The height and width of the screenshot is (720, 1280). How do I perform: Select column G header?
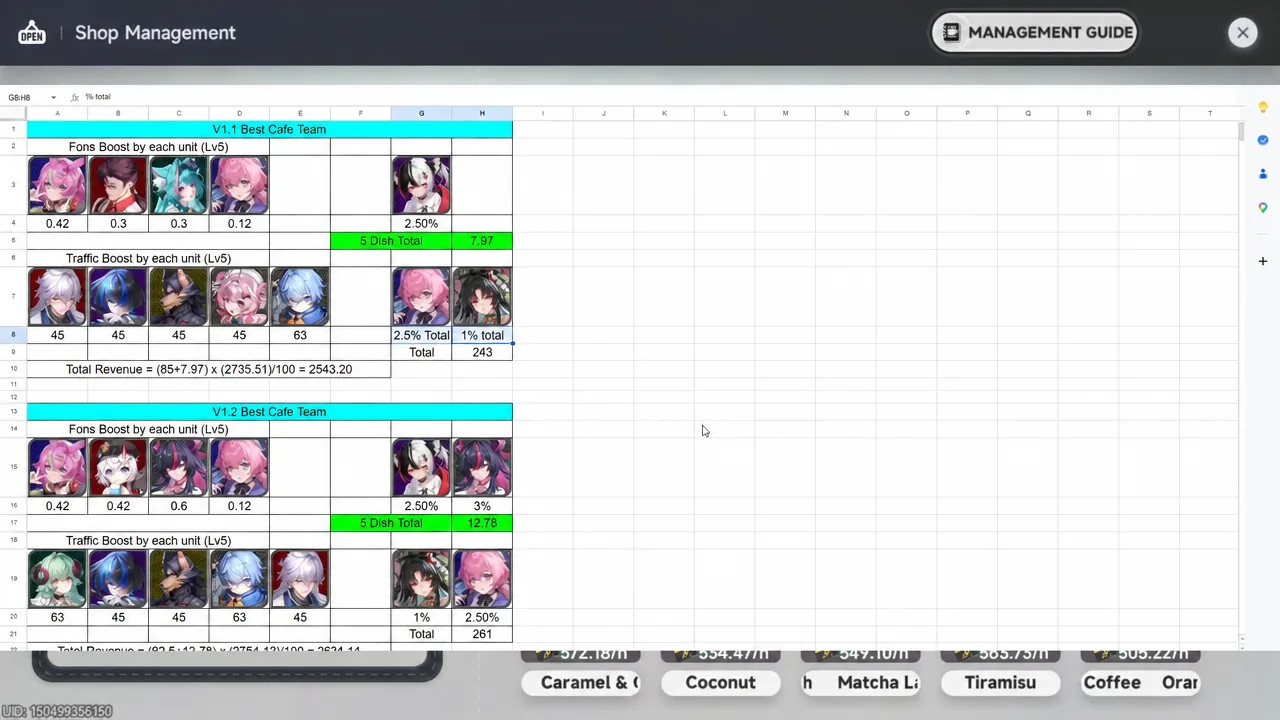click(x=421, y=113)
